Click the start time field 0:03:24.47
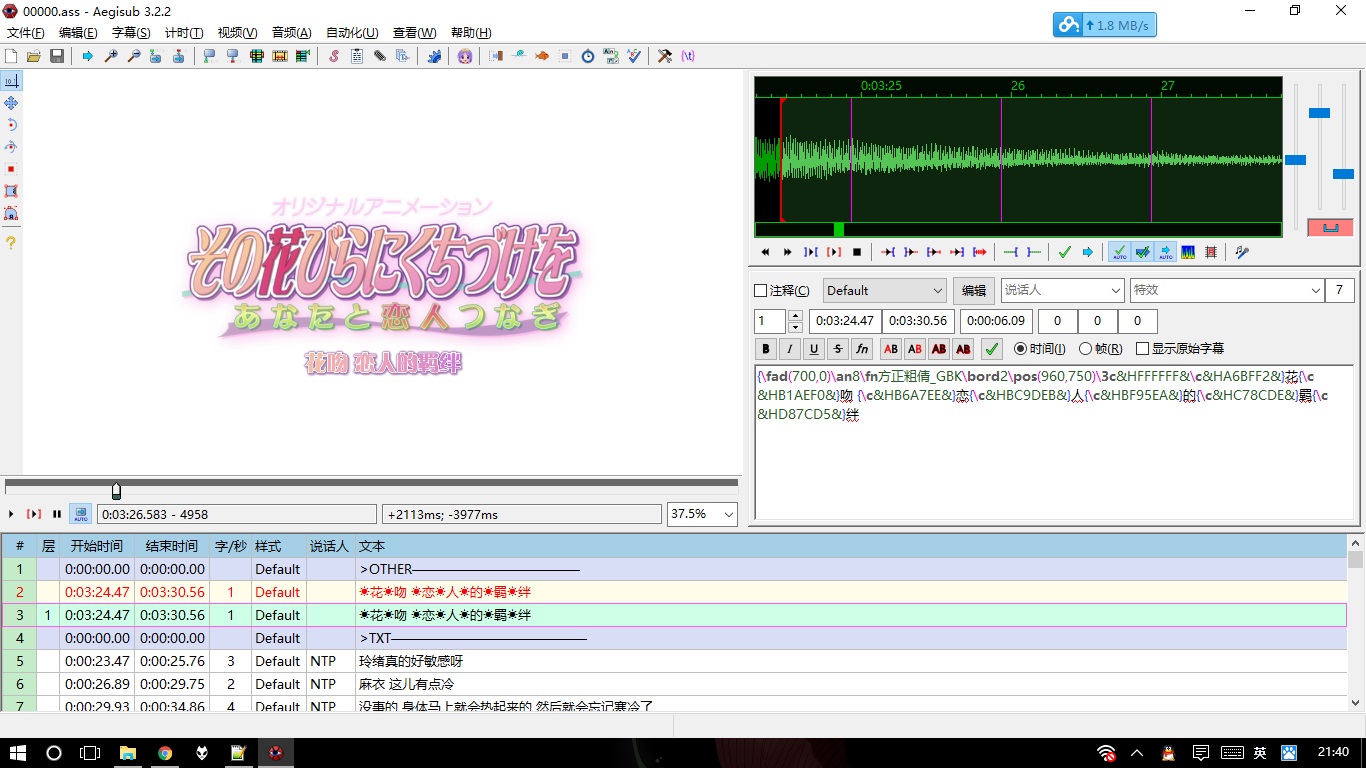 (844, 321)
